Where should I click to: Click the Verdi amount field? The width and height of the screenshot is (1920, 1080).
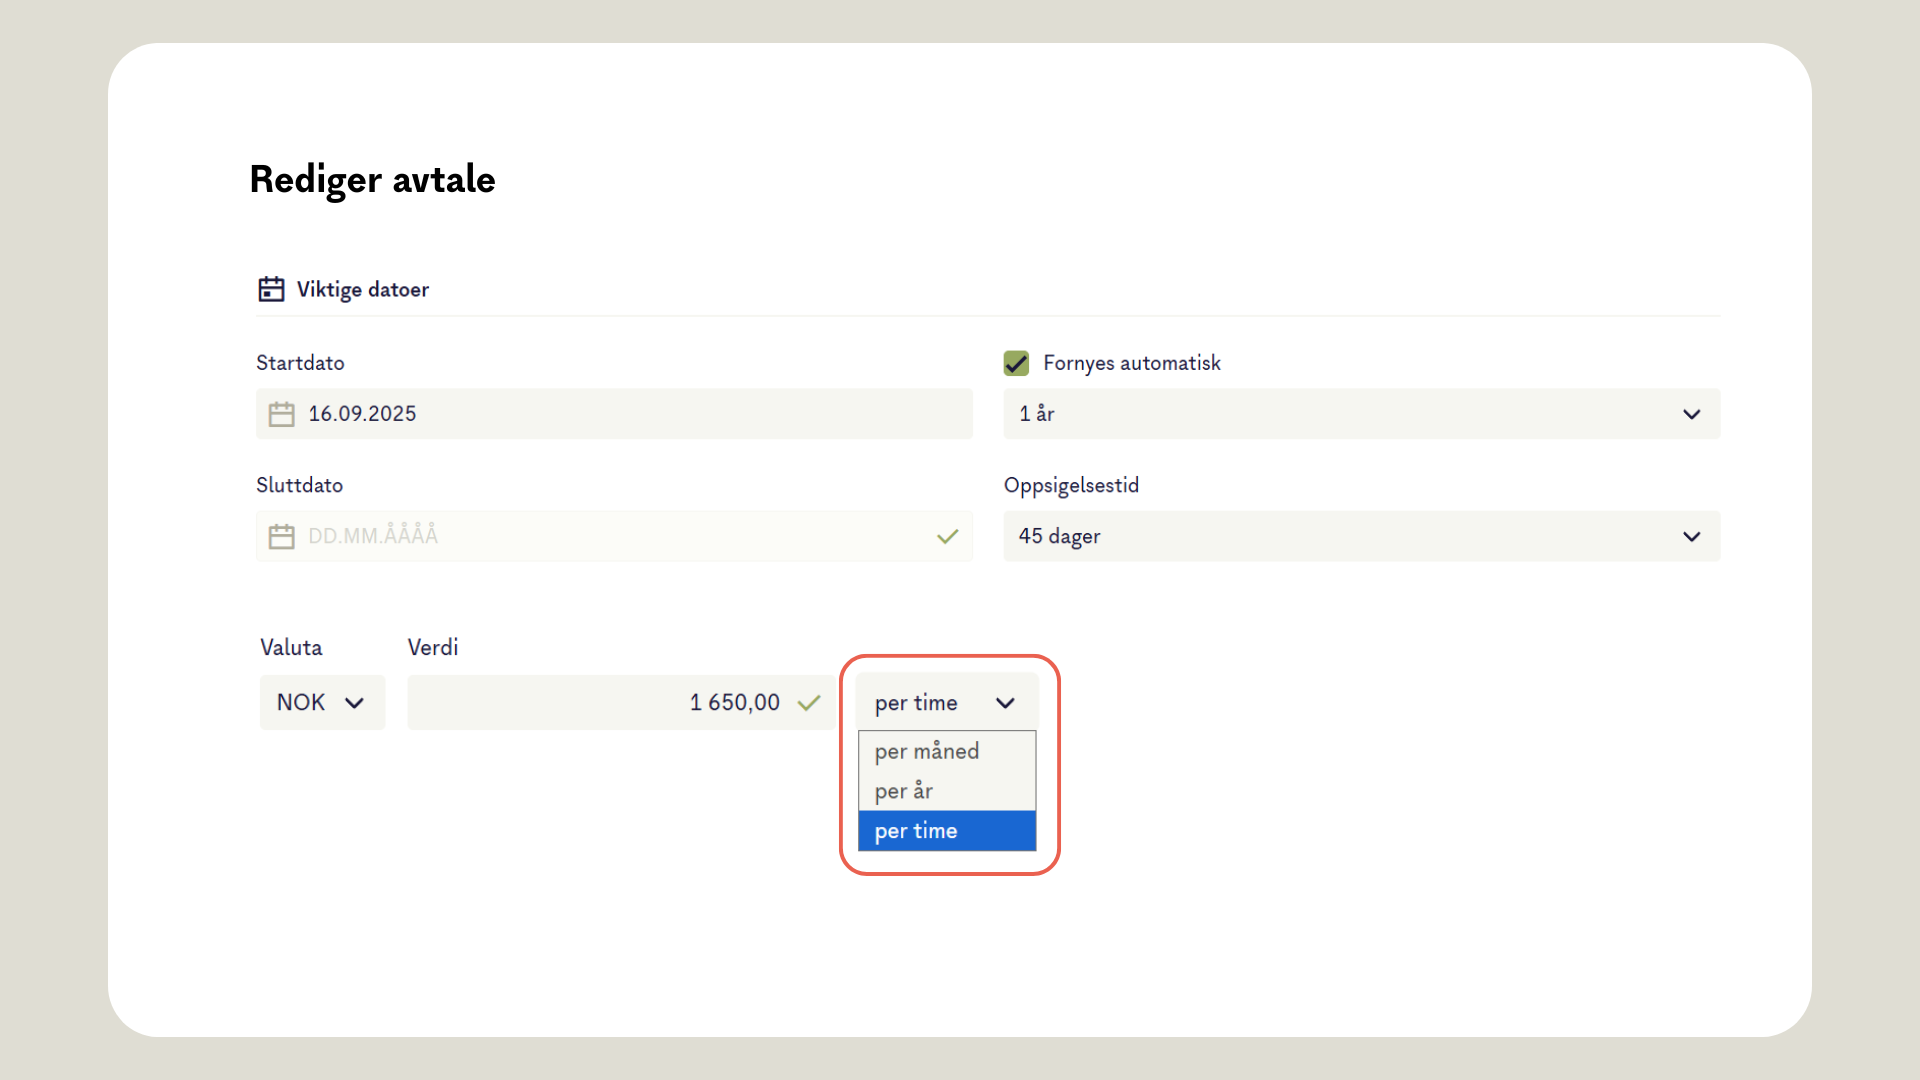[x=600, y=703]
